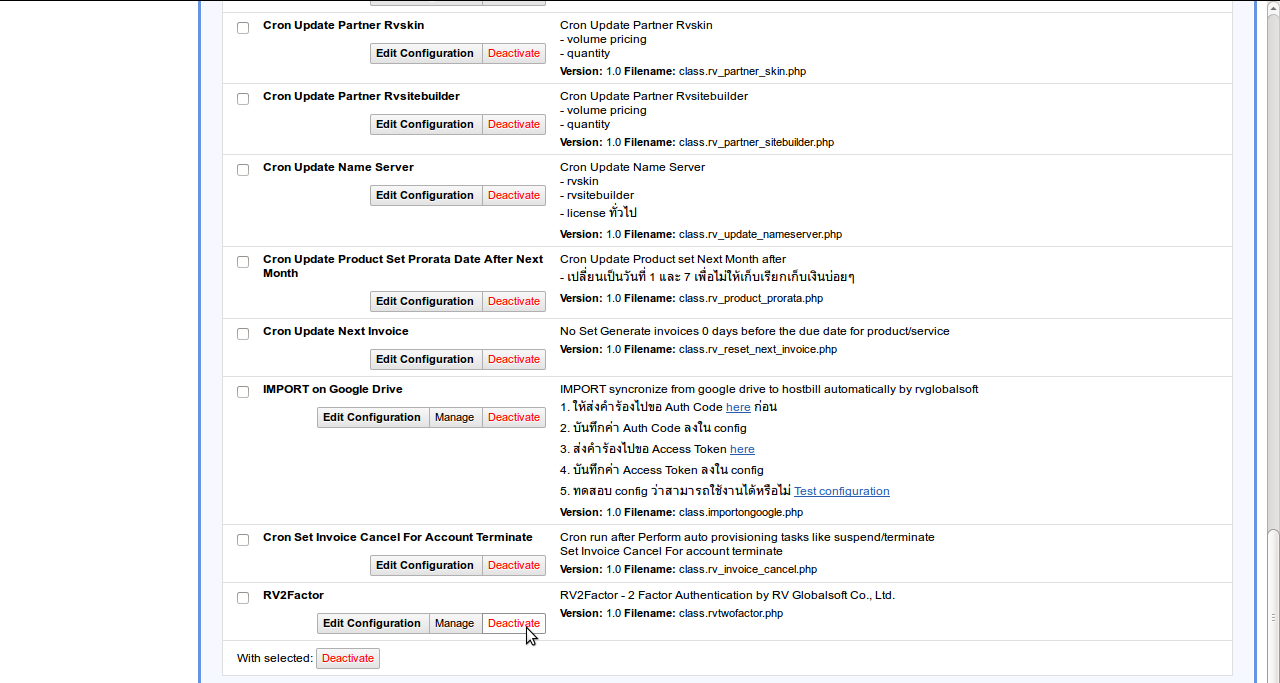Select filename class.rv_partner_sitebuilder.php text
The width and height of the screenshot is (1280, 683).
(x=756, y=143)
